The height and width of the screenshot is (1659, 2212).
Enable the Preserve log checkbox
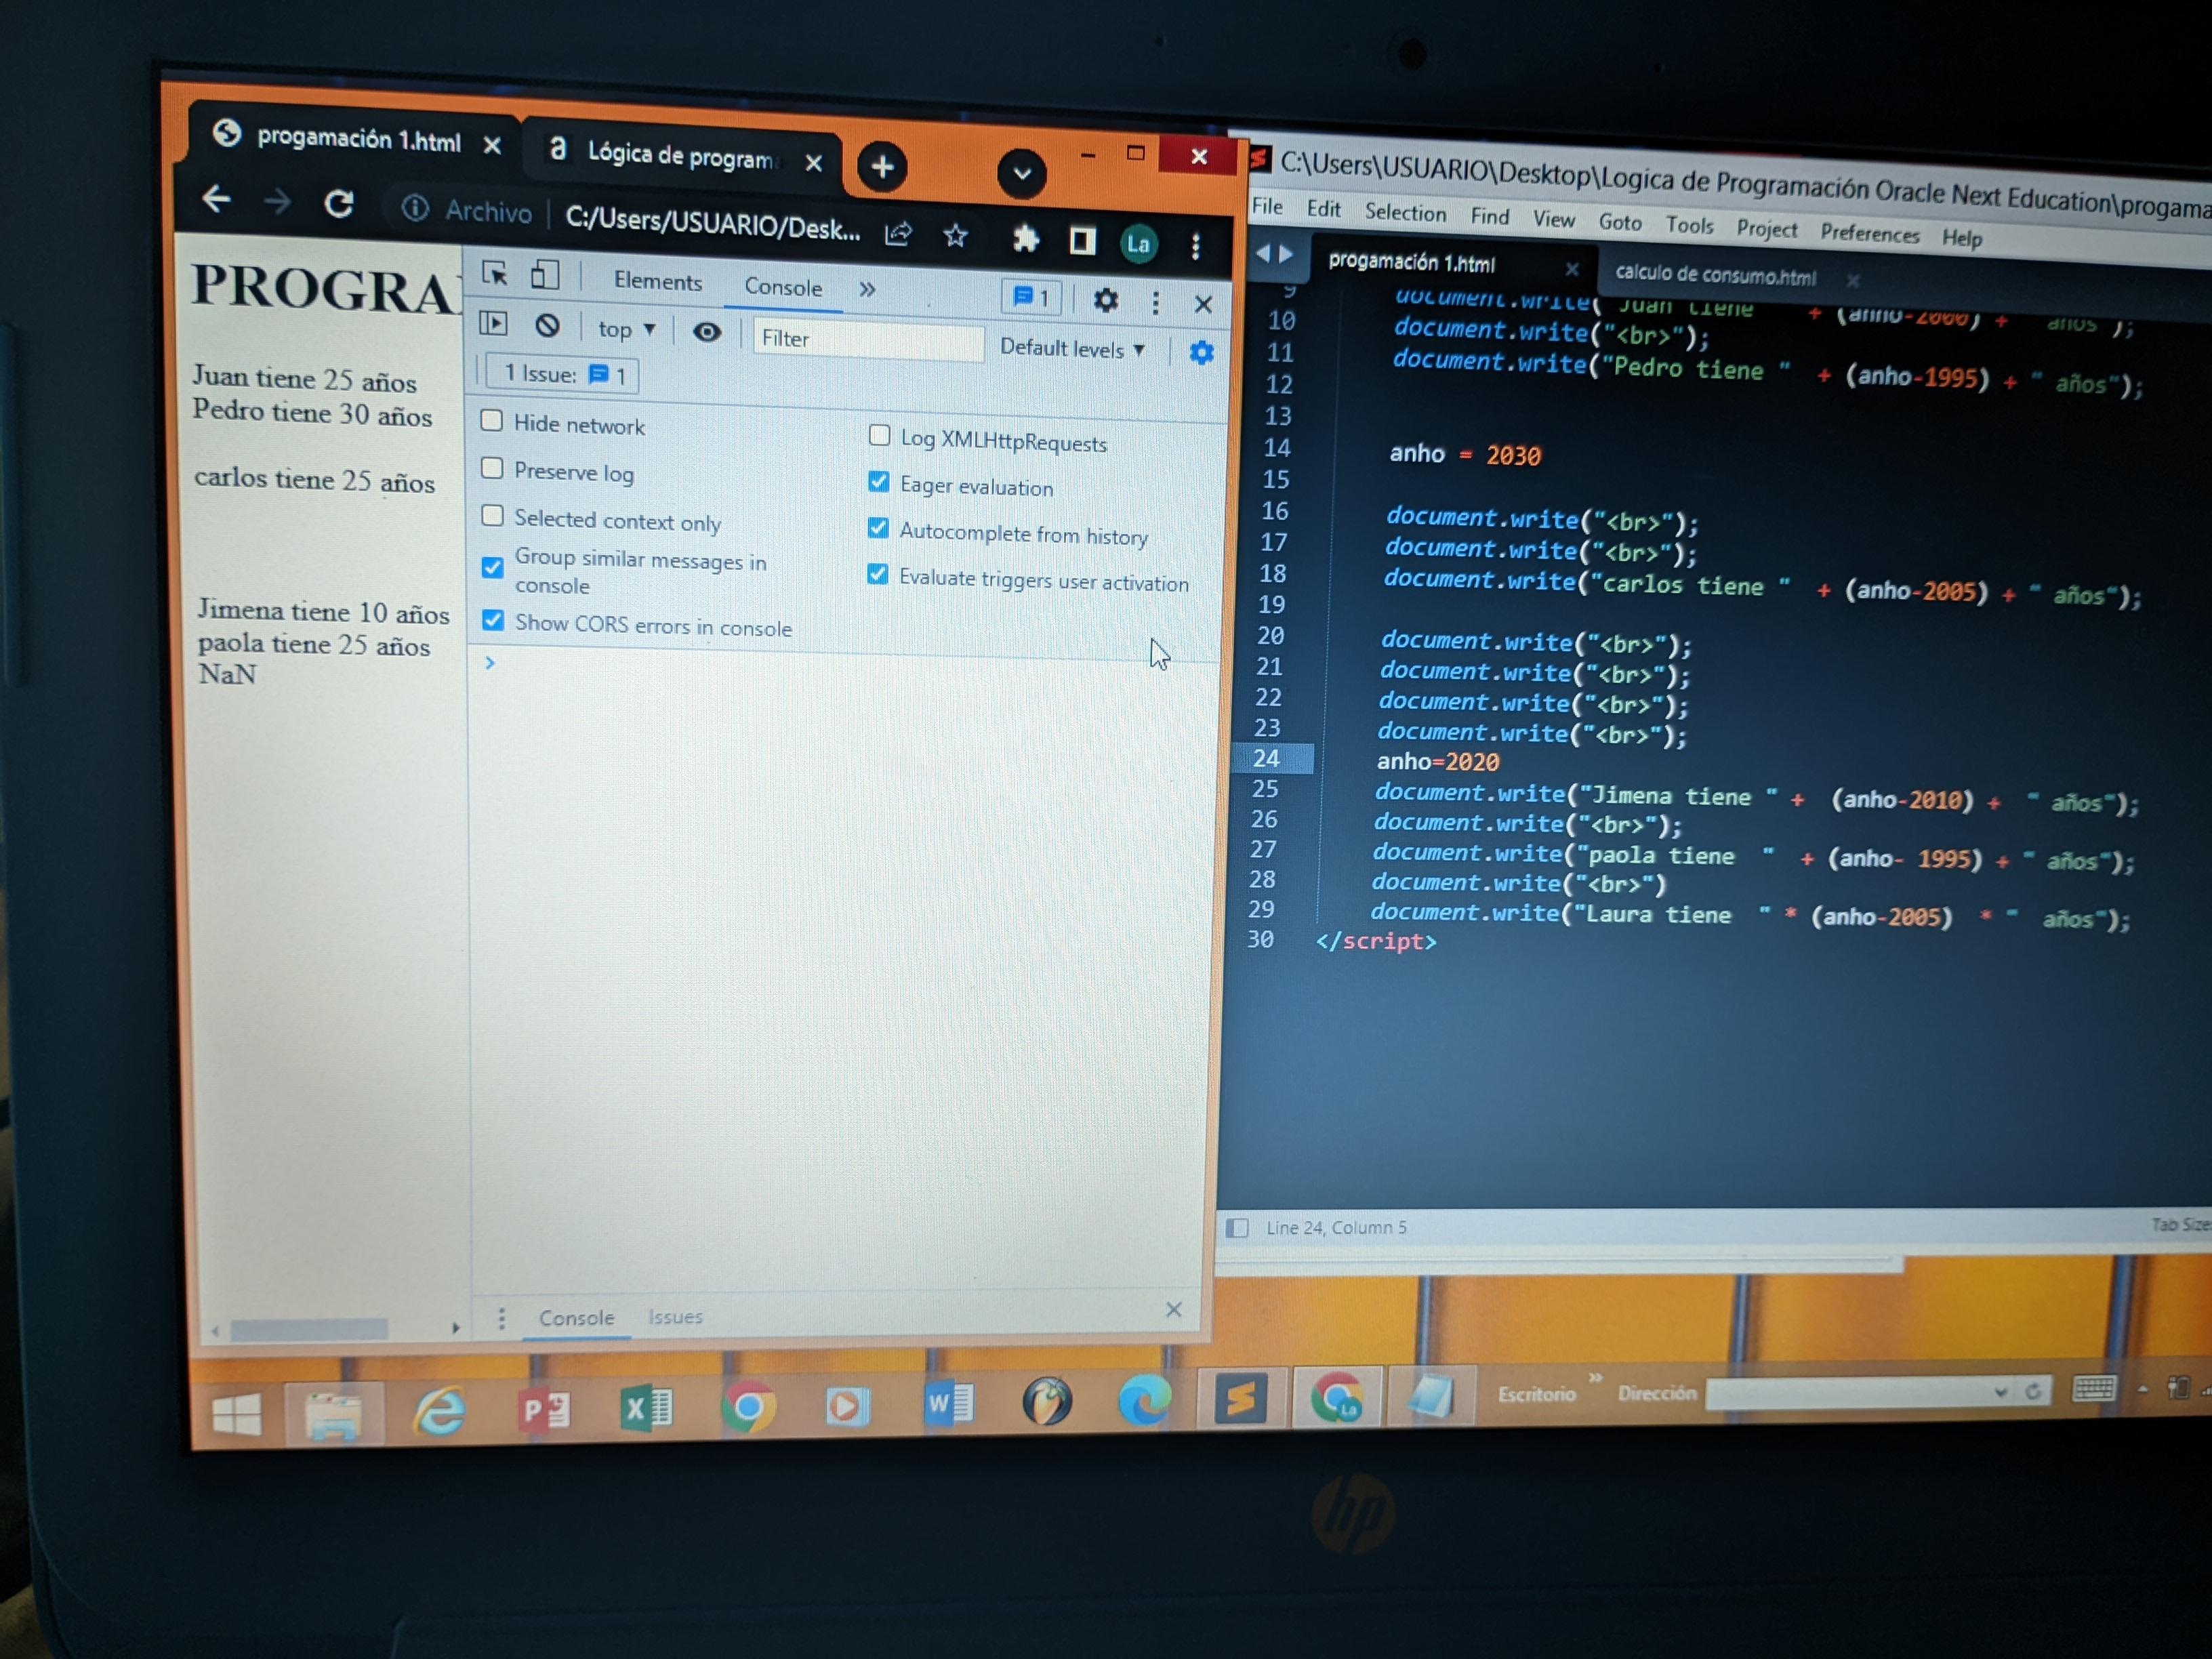(x=491, y=468)
